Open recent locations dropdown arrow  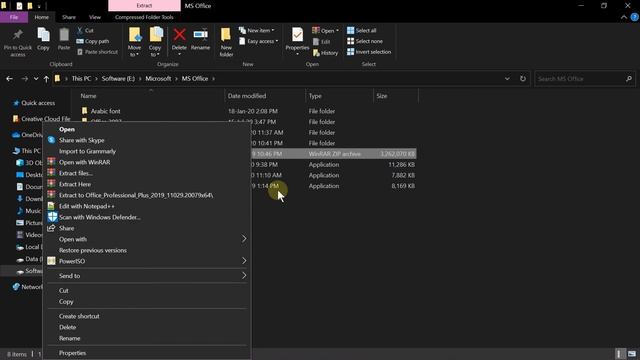click(x=36, y=79)
